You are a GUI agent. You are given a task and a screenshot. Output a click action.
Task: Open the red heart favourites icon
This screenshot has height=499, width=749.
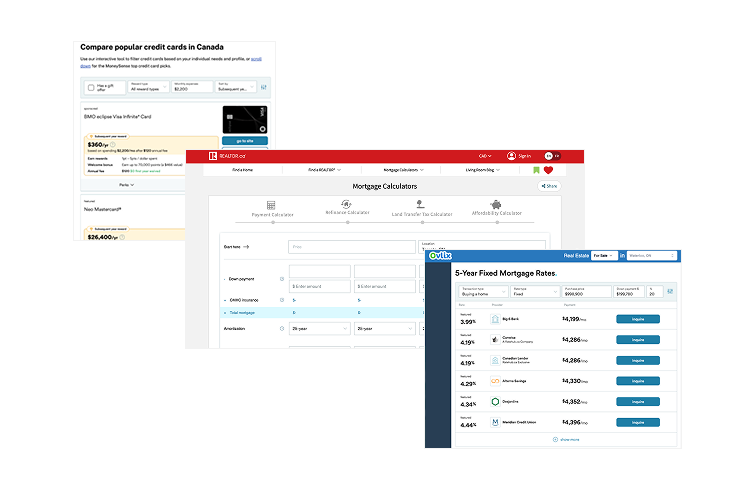click(548, 170)
